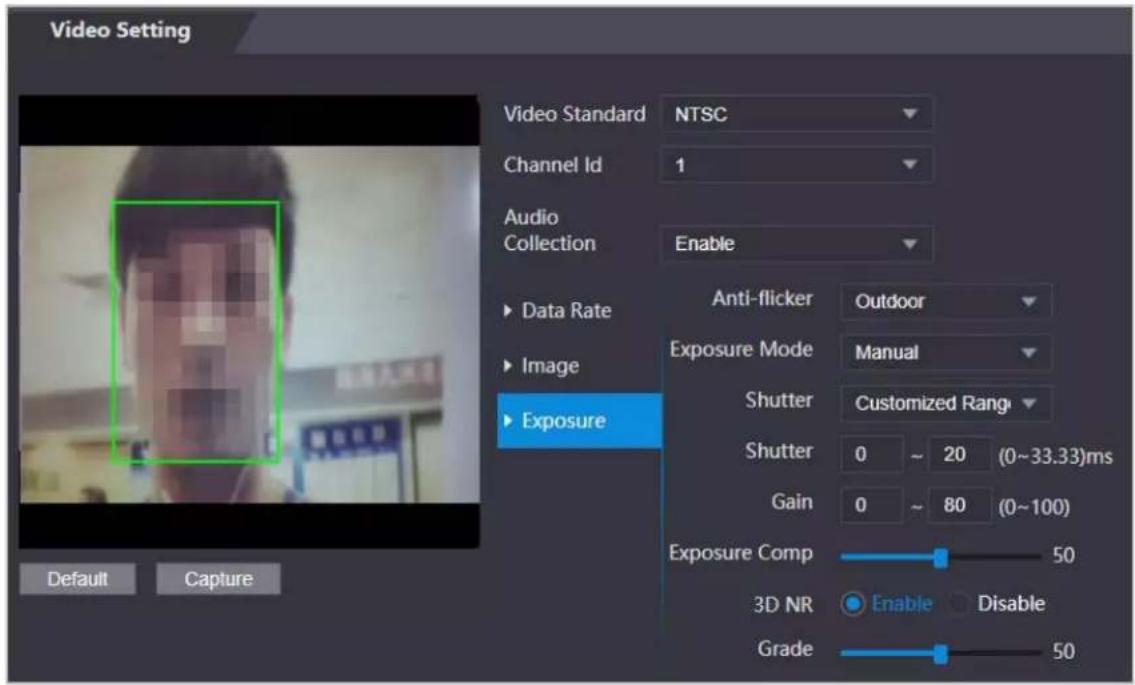
Task: Click the (0~100) gain range text
Action: pos(1034,506)
